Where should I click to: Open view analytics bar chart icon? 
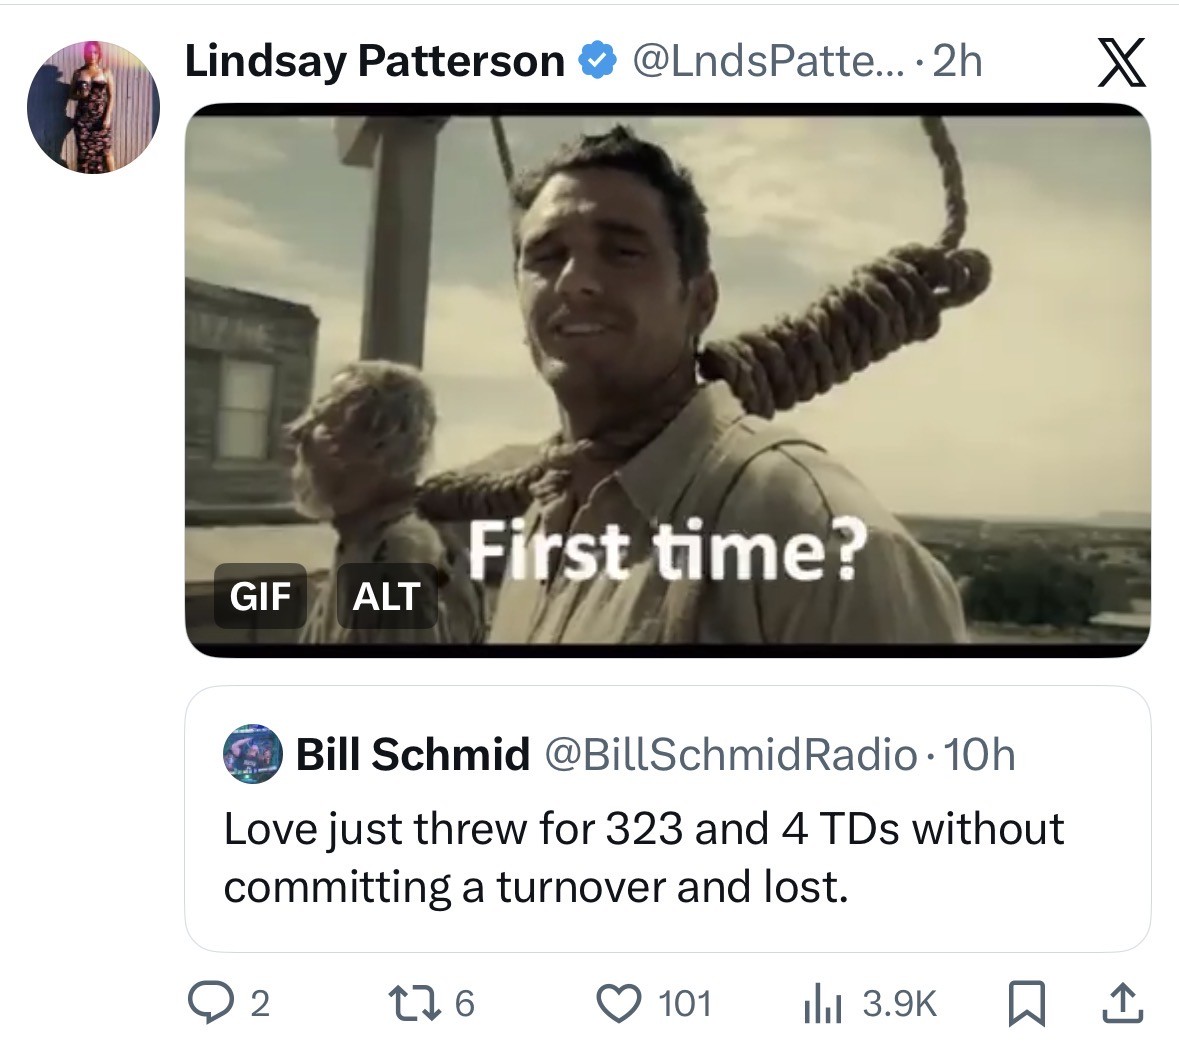click(x=819, y=1002)
